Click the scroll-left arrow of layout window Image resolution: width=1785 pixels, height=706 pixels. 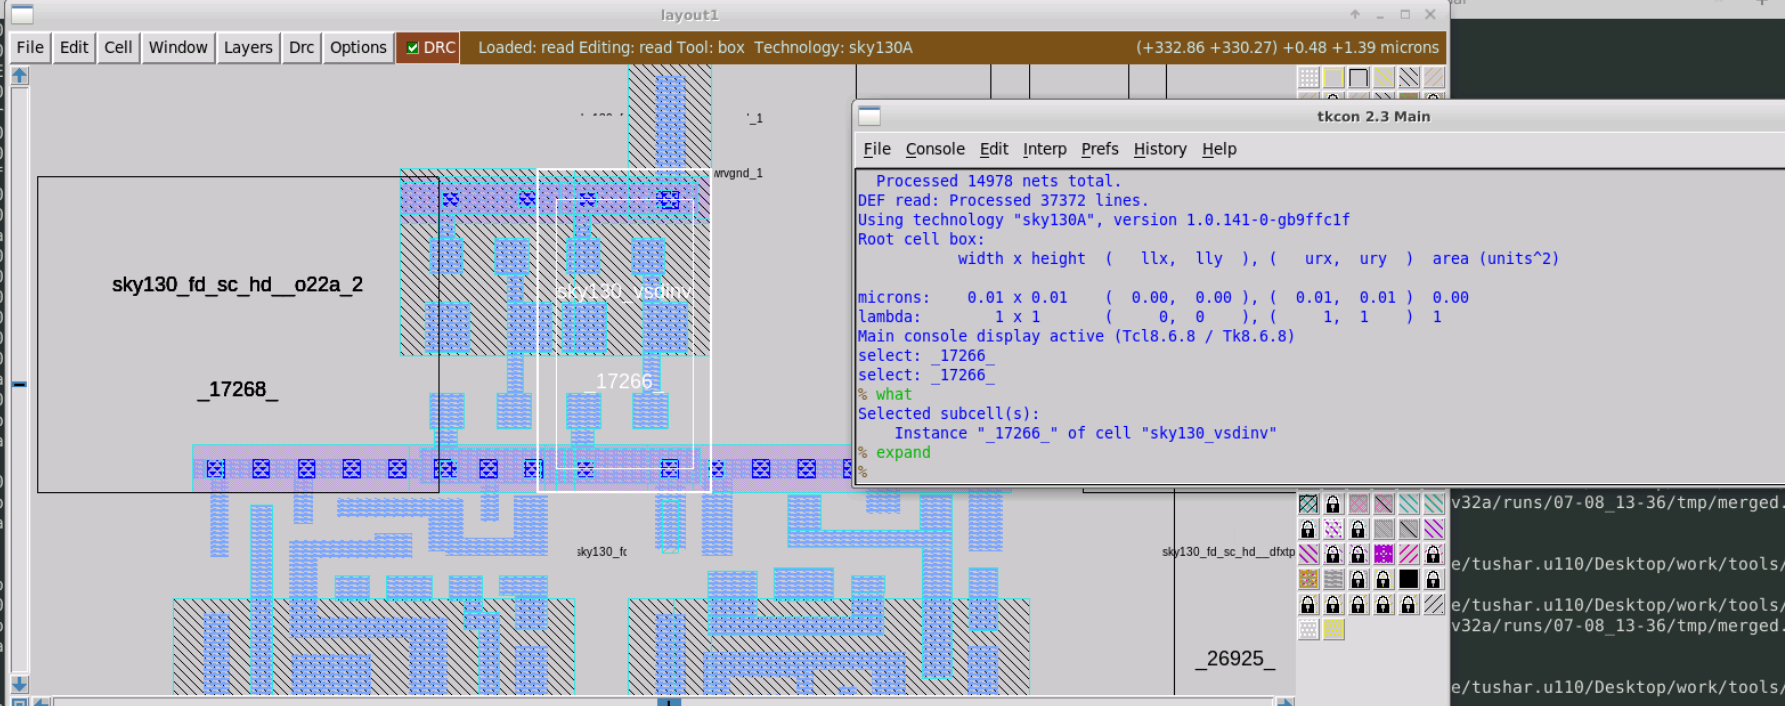[x=42, y=702]
